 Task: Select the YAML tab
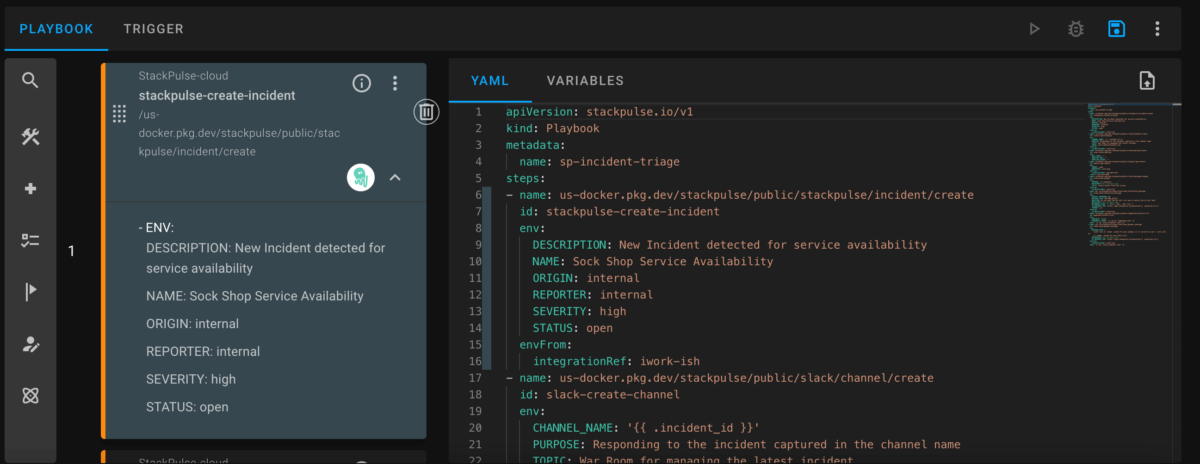tap(490, 81)
